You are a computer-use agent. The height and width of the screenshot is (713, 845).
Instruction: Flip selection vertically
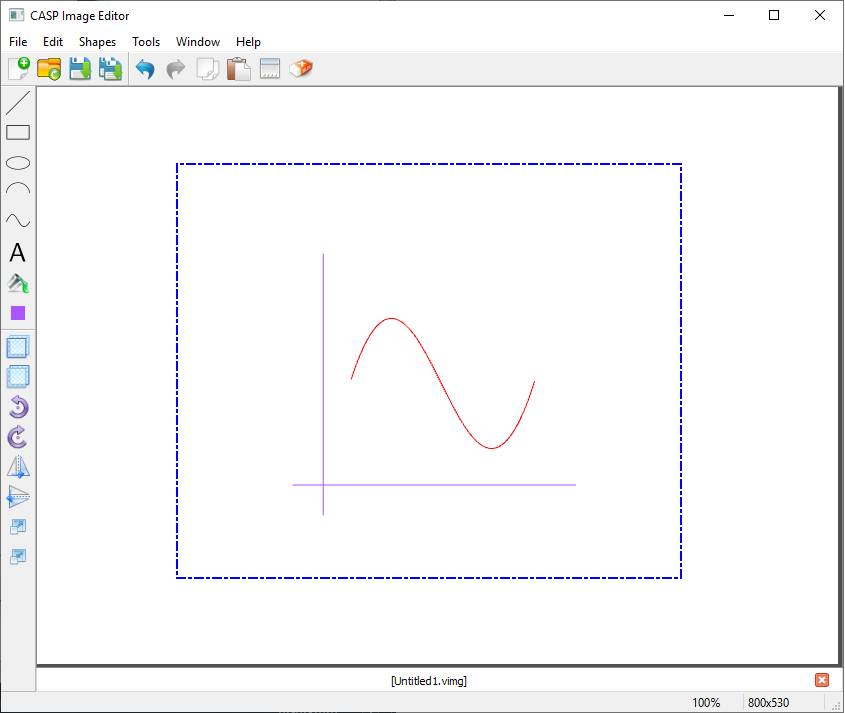click(x=18, y=497)
